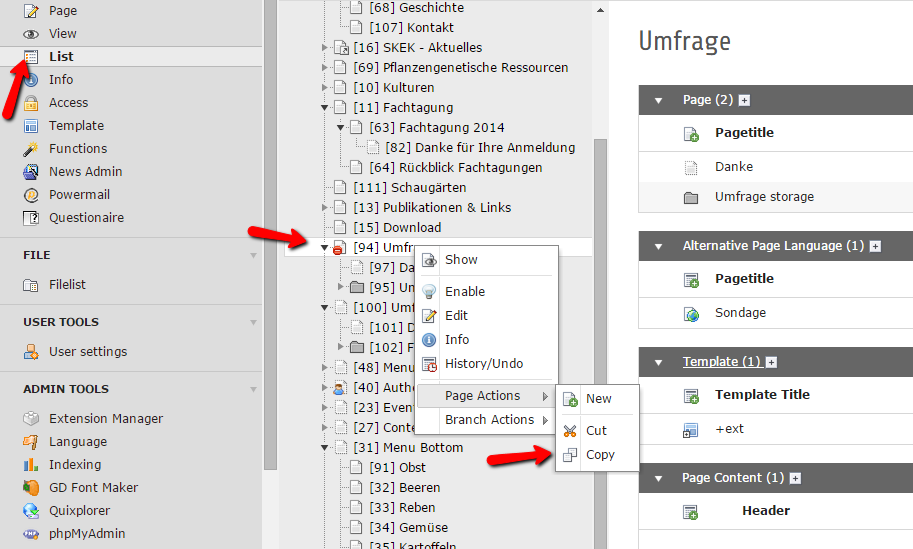Choose History/Undo from the context menu
The image size is (913, 549).
tap(486, 364)
